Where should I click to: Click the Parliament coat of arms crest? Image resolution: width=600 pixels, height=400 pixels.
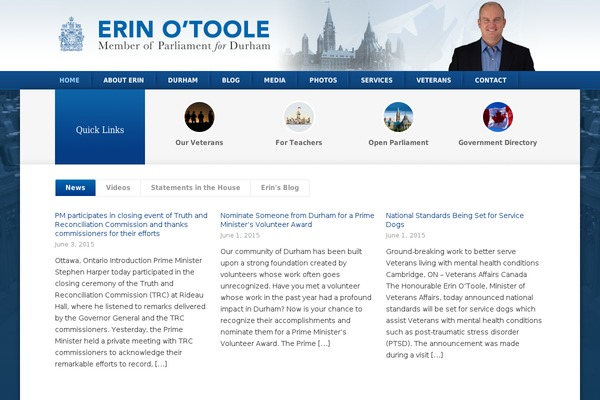71,34
